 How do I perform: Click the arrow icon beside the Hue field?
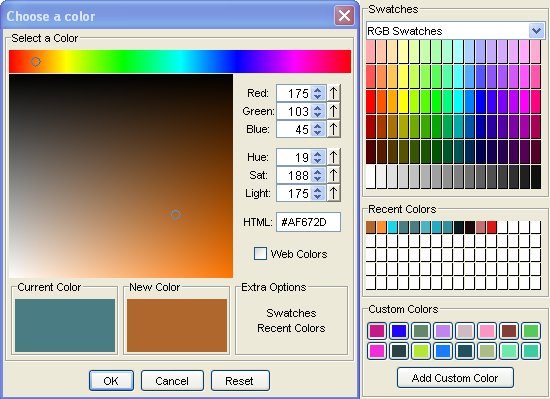point(334,157)
